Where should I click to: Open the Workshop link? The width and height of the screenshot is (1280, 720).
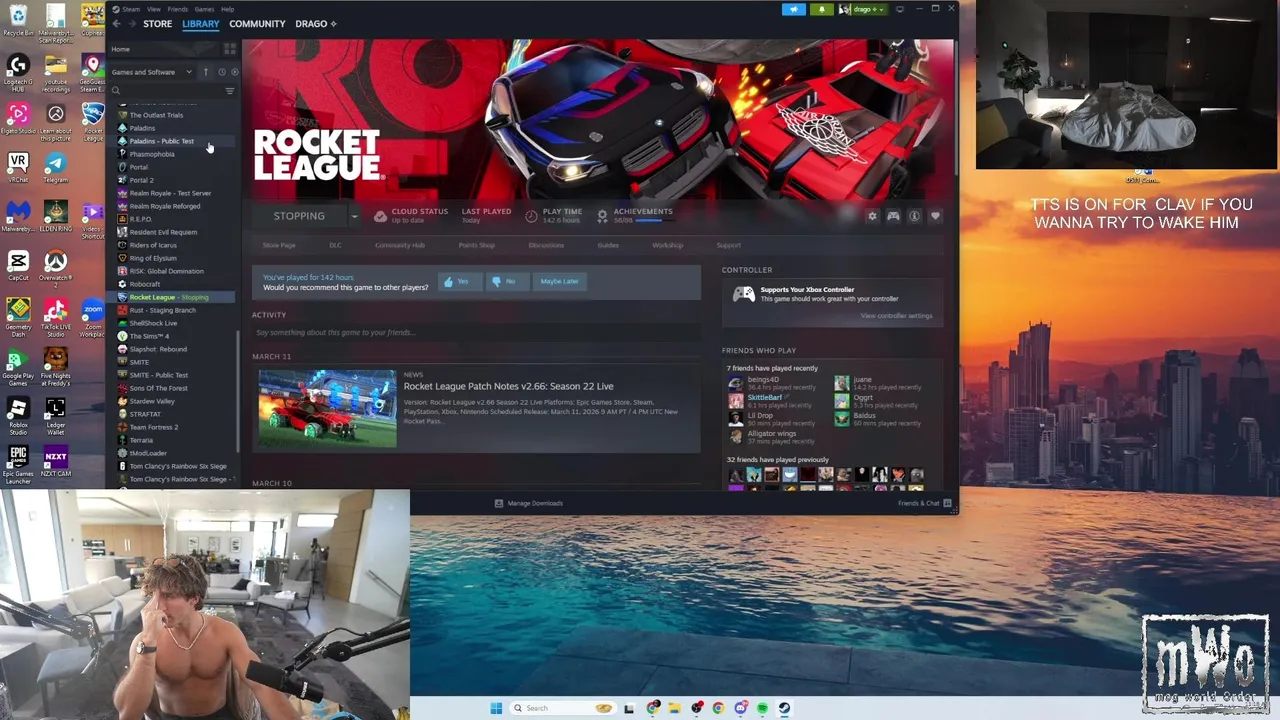[x=667, y=245]
